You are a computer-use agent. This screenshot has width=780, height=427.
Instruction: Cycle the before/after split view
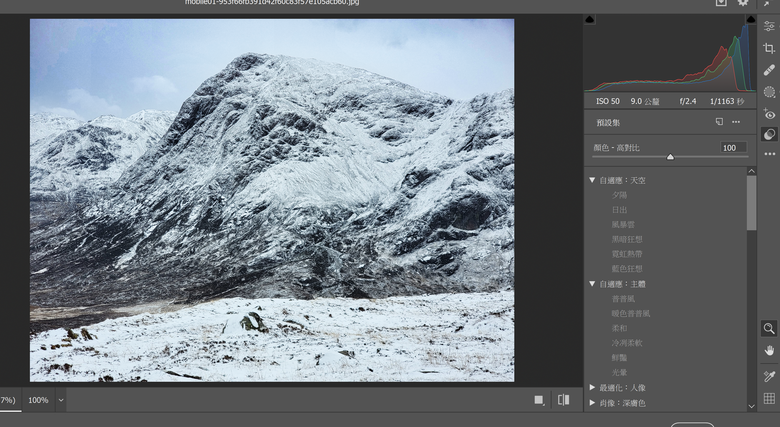click(564, 400)
